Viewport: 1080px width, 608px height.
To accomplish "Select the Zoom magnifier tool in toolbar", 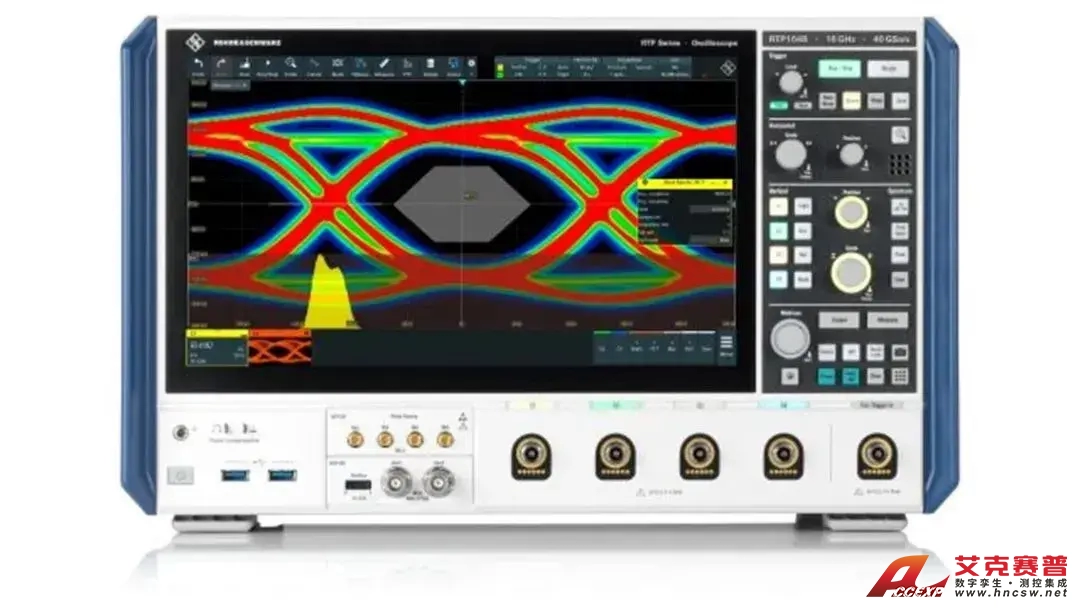I will pos(290,66).
